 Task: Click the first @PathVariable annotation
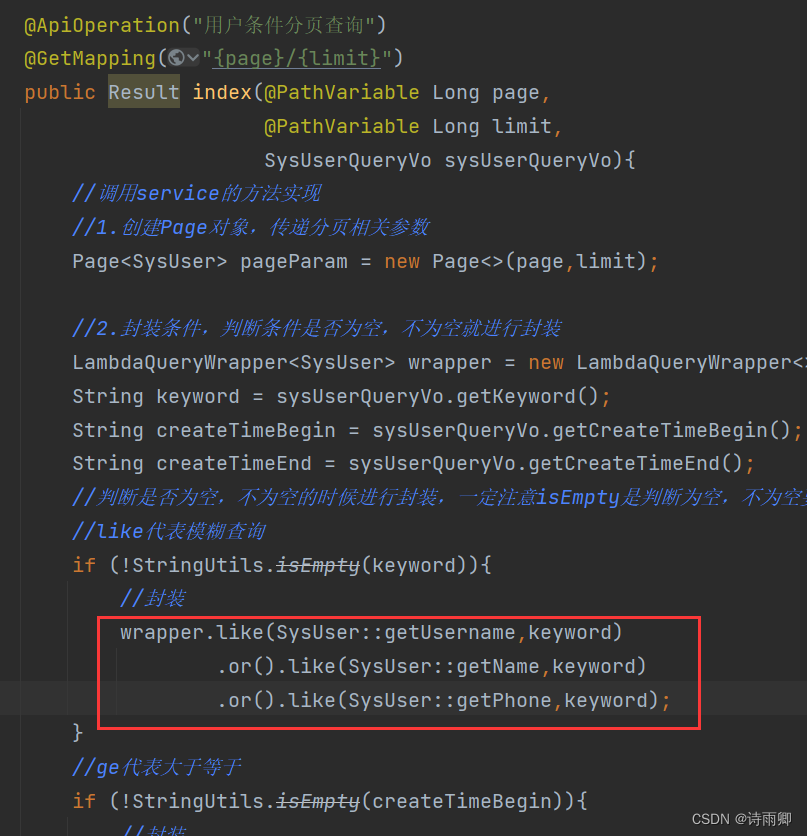tap(342, 91)
